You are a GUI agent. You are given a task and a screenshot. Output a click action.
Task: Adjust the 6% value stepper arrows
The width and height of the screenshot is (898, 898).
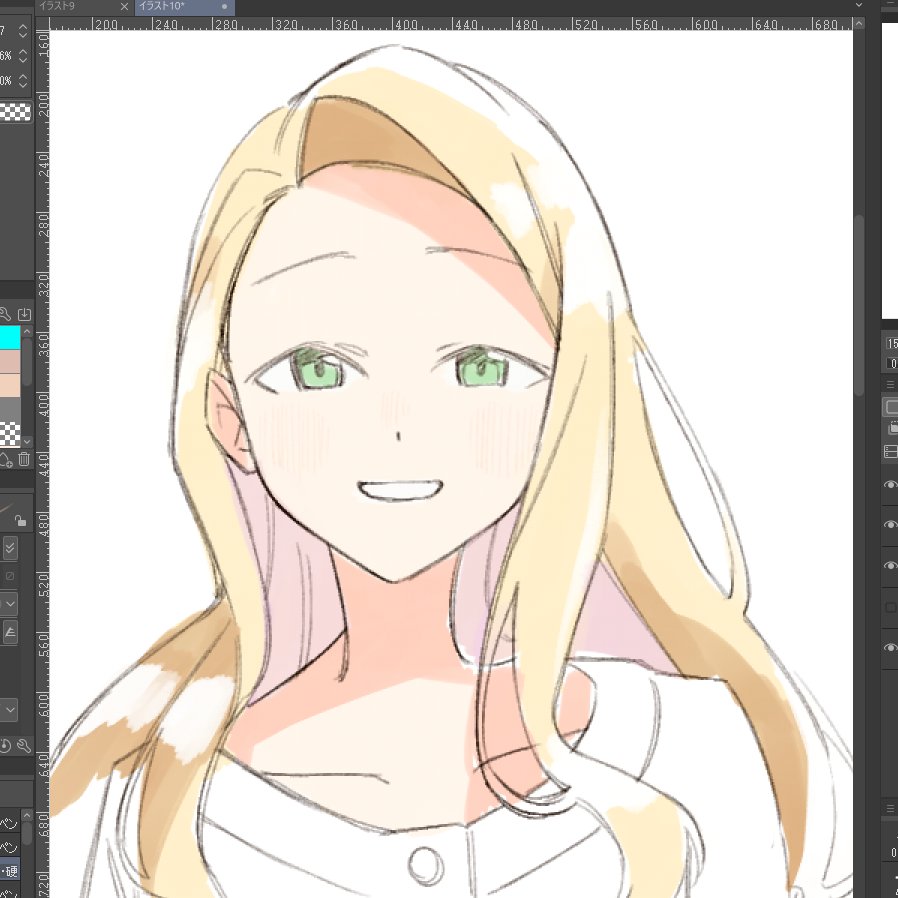pos(22,56)
